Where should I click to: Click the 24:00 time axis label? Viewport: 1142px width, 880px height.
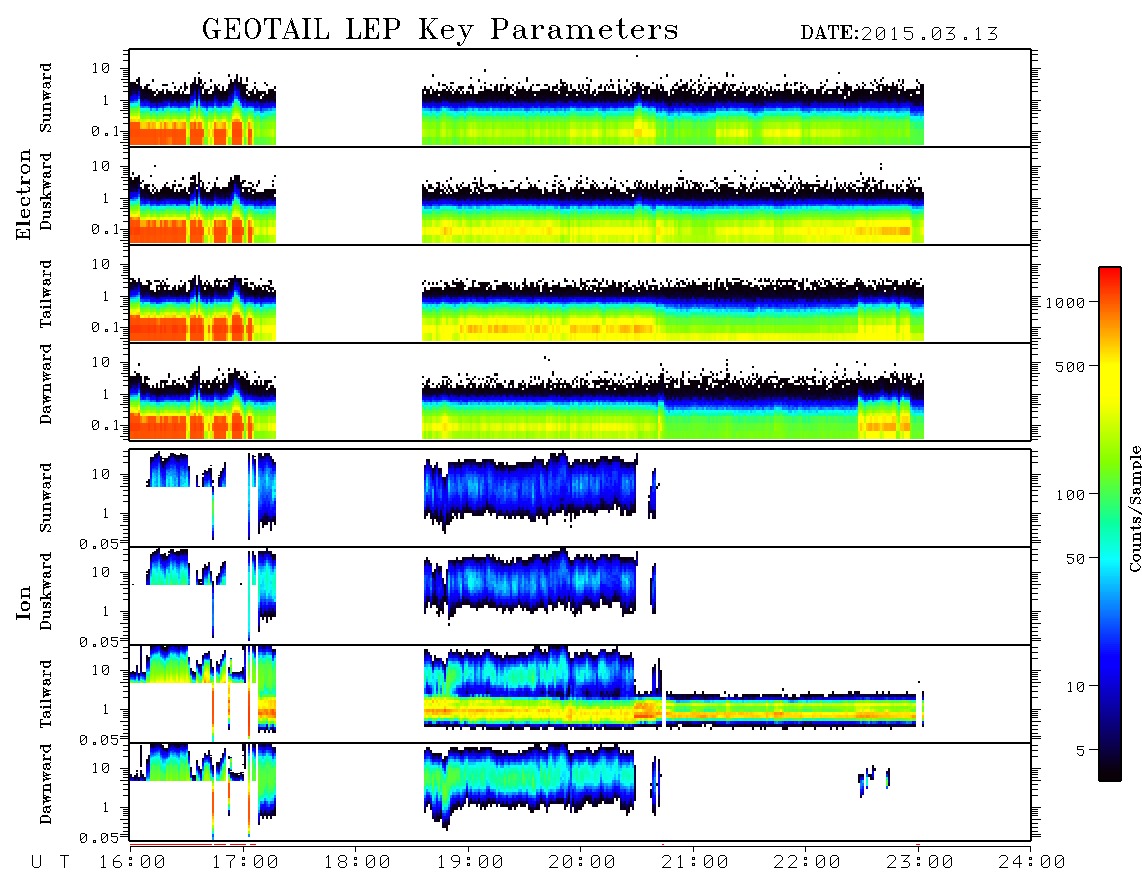point(1032,862)
